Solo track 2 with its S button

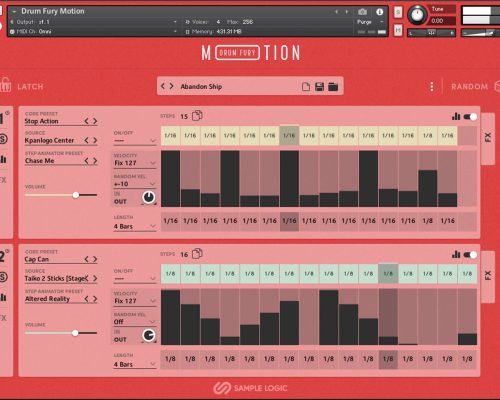(3, 277)
